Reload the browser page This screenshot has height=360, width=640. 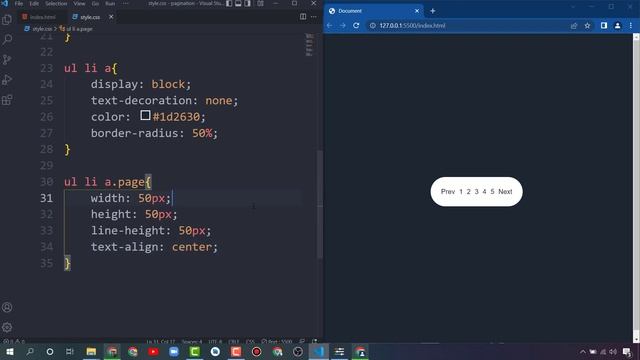356,25
